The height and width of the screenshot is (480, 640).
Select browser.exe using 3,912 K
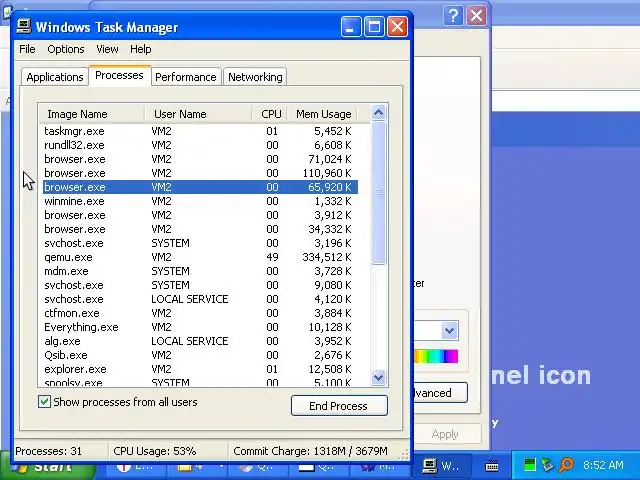(200, 215)
